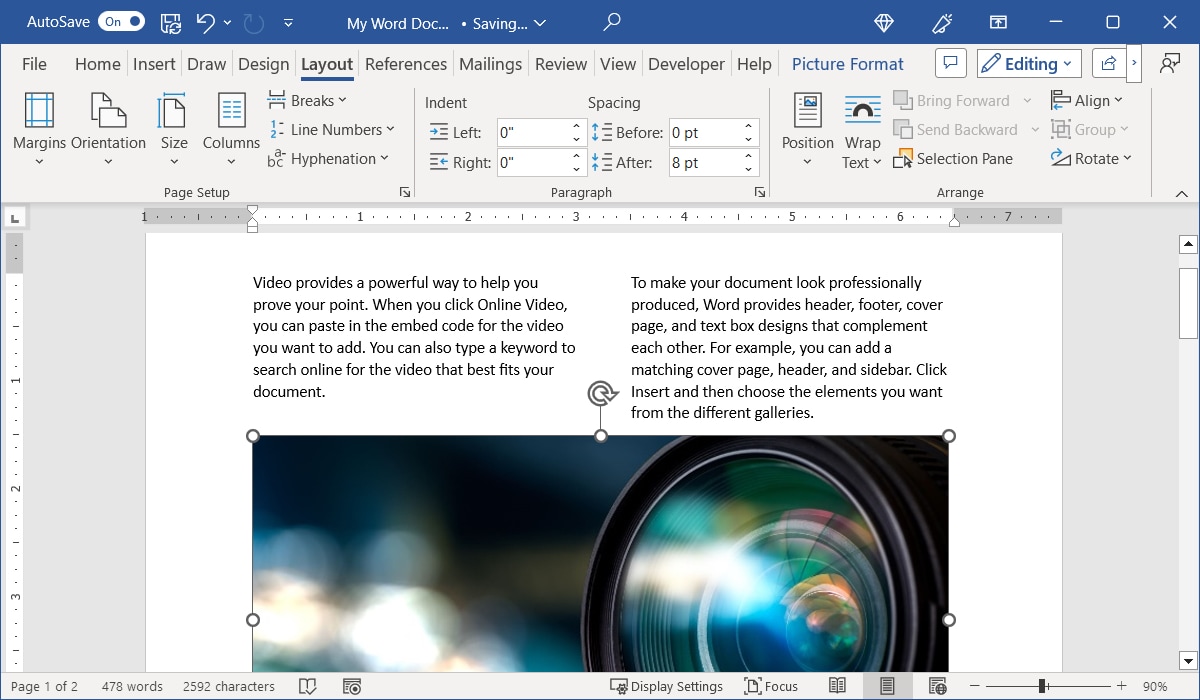This screenshot has height=700, width=1200.
Task: Open the Orientation options
Action: [108, 128]
